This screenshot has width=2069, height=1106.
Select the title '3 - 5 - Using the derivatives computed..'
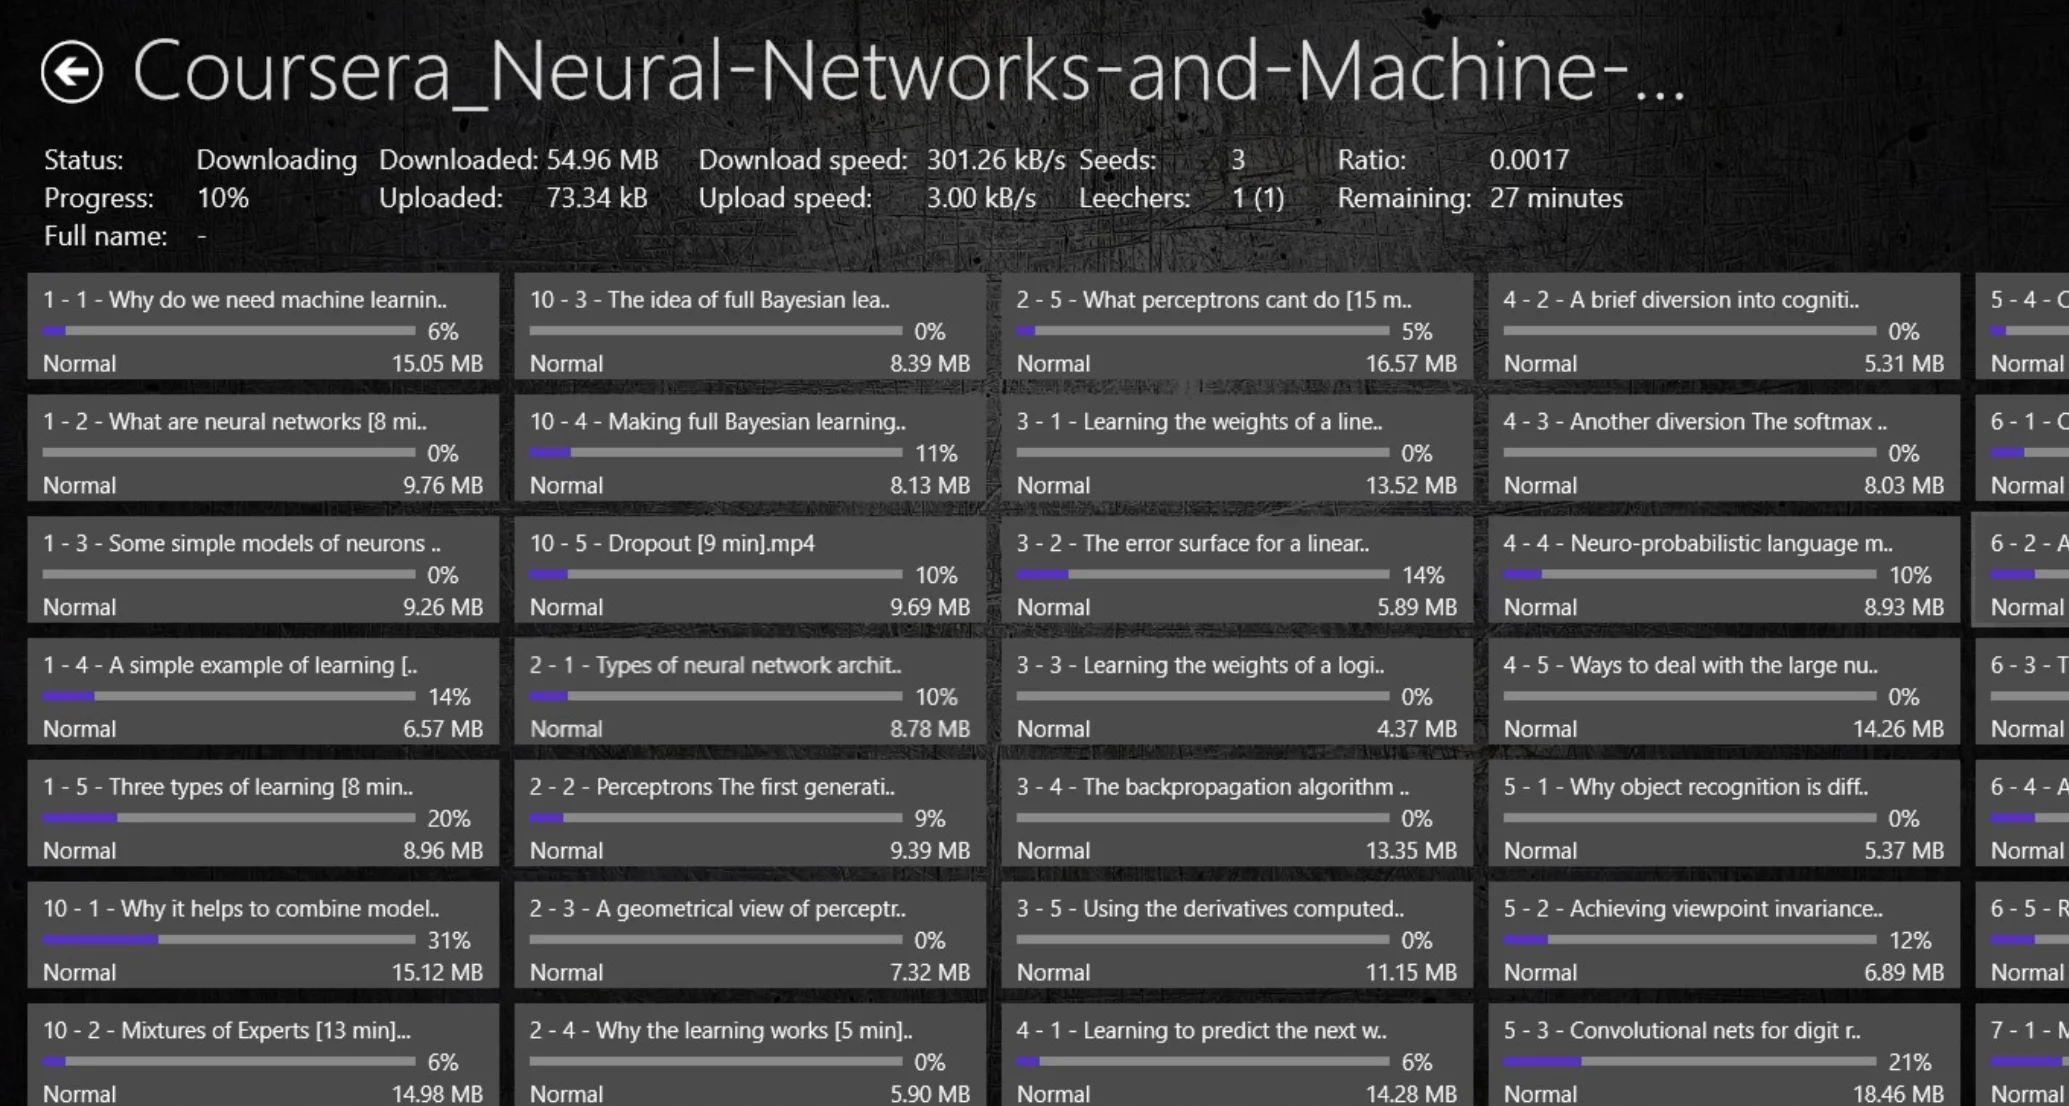click(x=1211, y=909)
